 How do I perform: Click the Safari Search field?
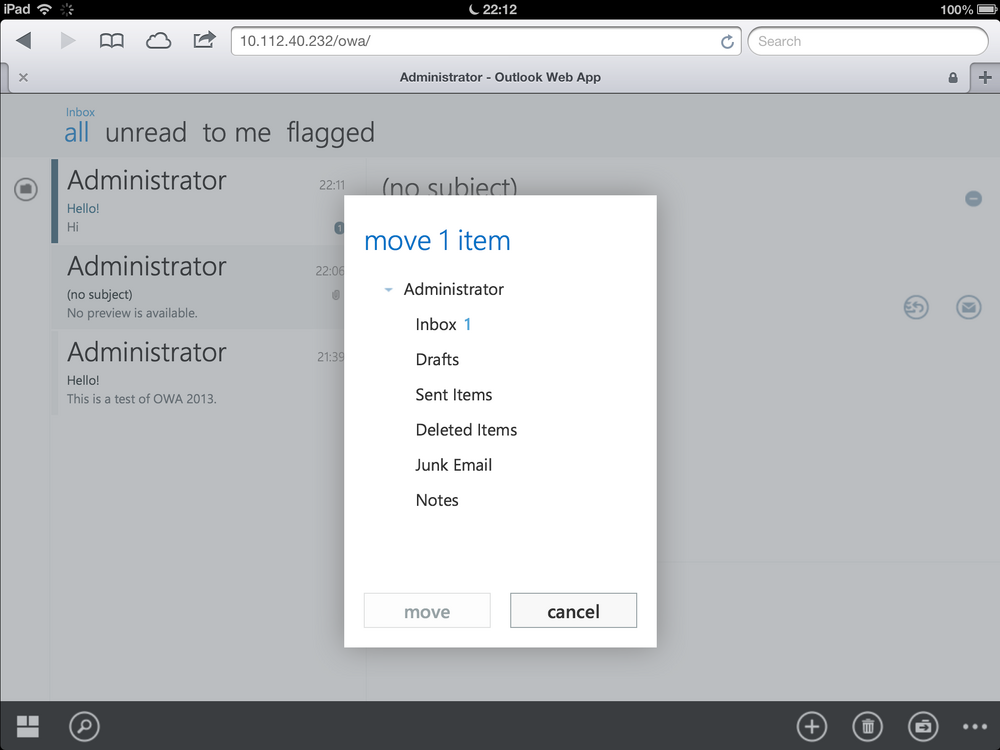(x=867, y=41)
